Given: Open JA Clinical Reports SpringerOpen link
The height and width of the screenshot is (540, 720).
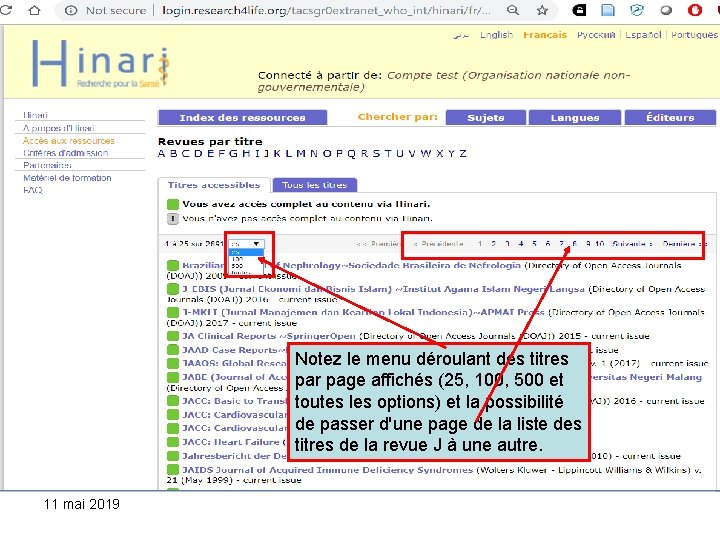Looking at the screenshot, I should [269, 336].
